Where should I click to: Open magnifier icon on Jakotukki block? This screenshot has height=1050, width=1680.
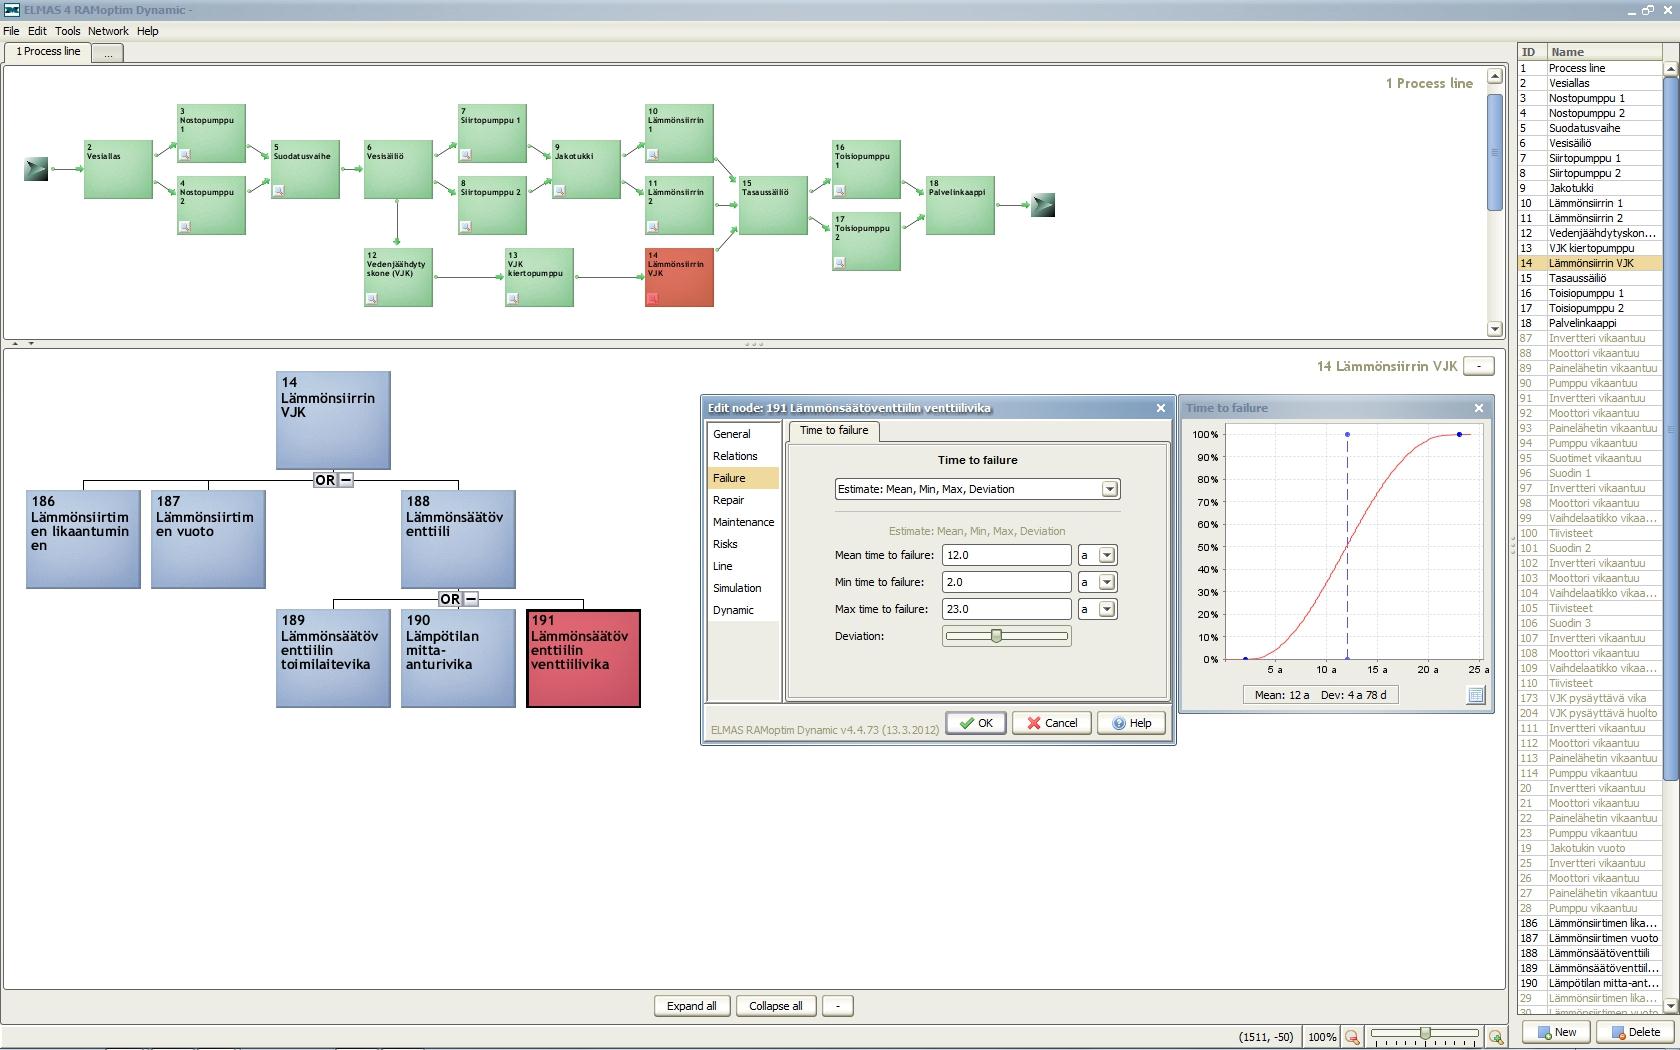560,190
